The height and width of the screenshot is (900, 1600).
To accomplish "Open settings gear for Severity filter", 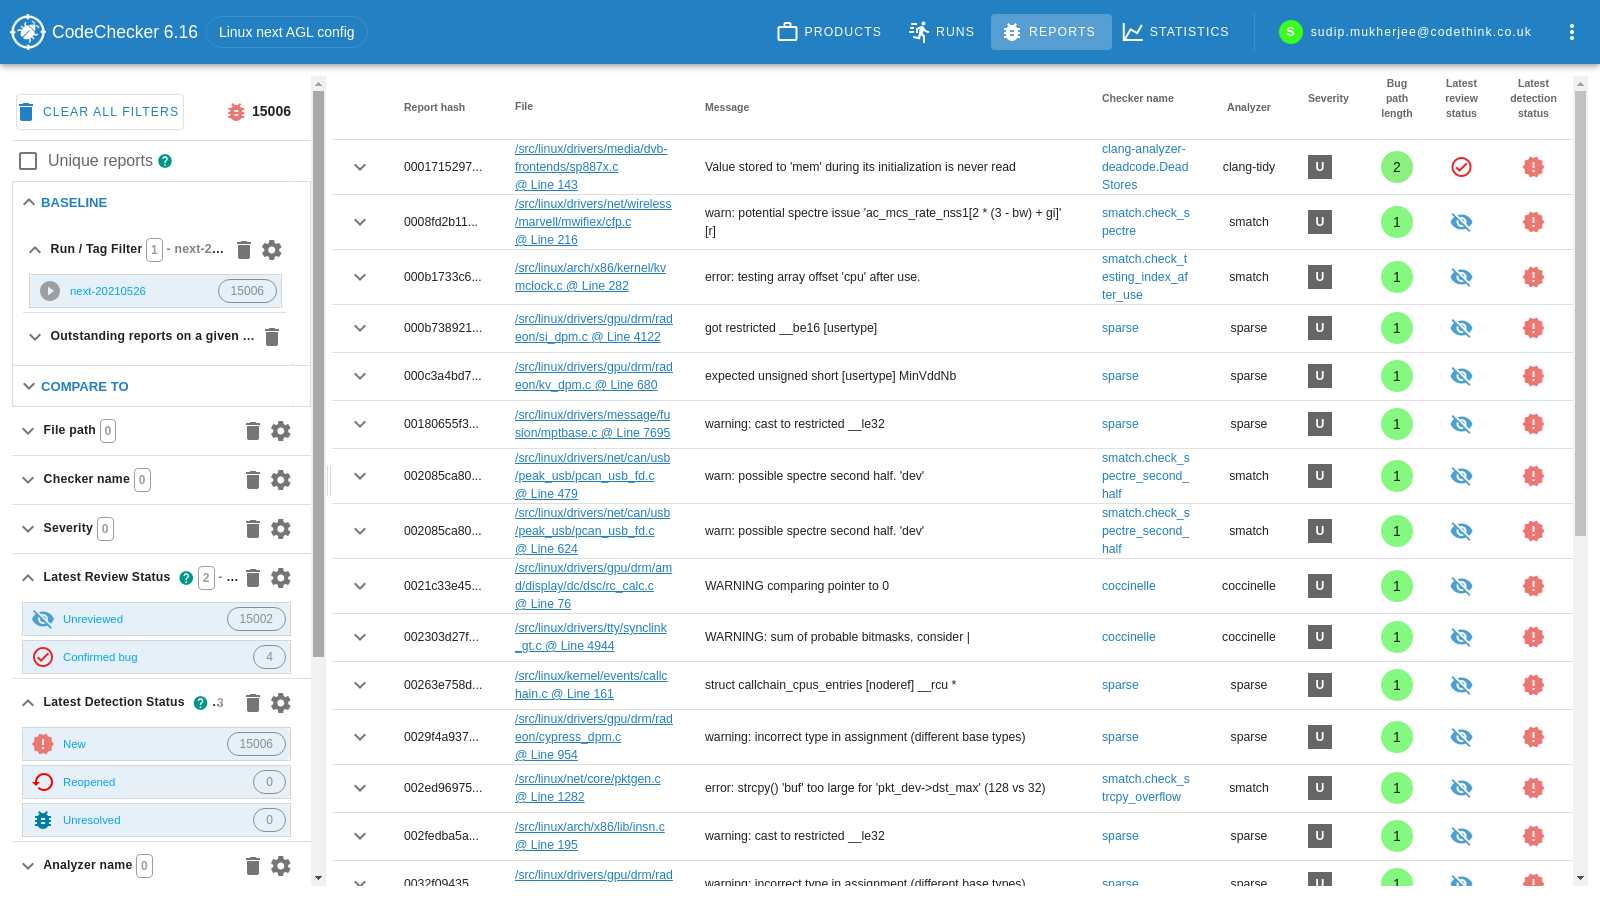I will click(281, 529).
